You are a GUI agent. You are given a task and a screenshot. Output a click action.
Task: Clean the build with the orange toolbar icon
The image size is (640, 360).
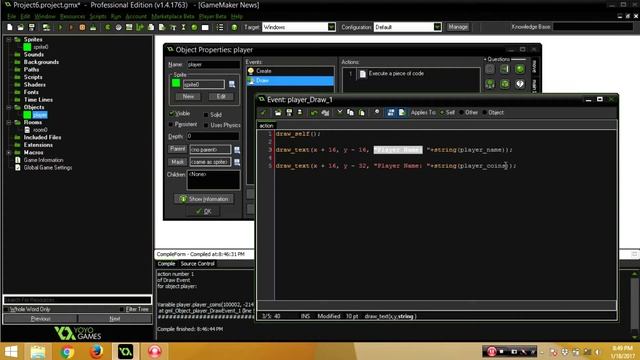82,27
